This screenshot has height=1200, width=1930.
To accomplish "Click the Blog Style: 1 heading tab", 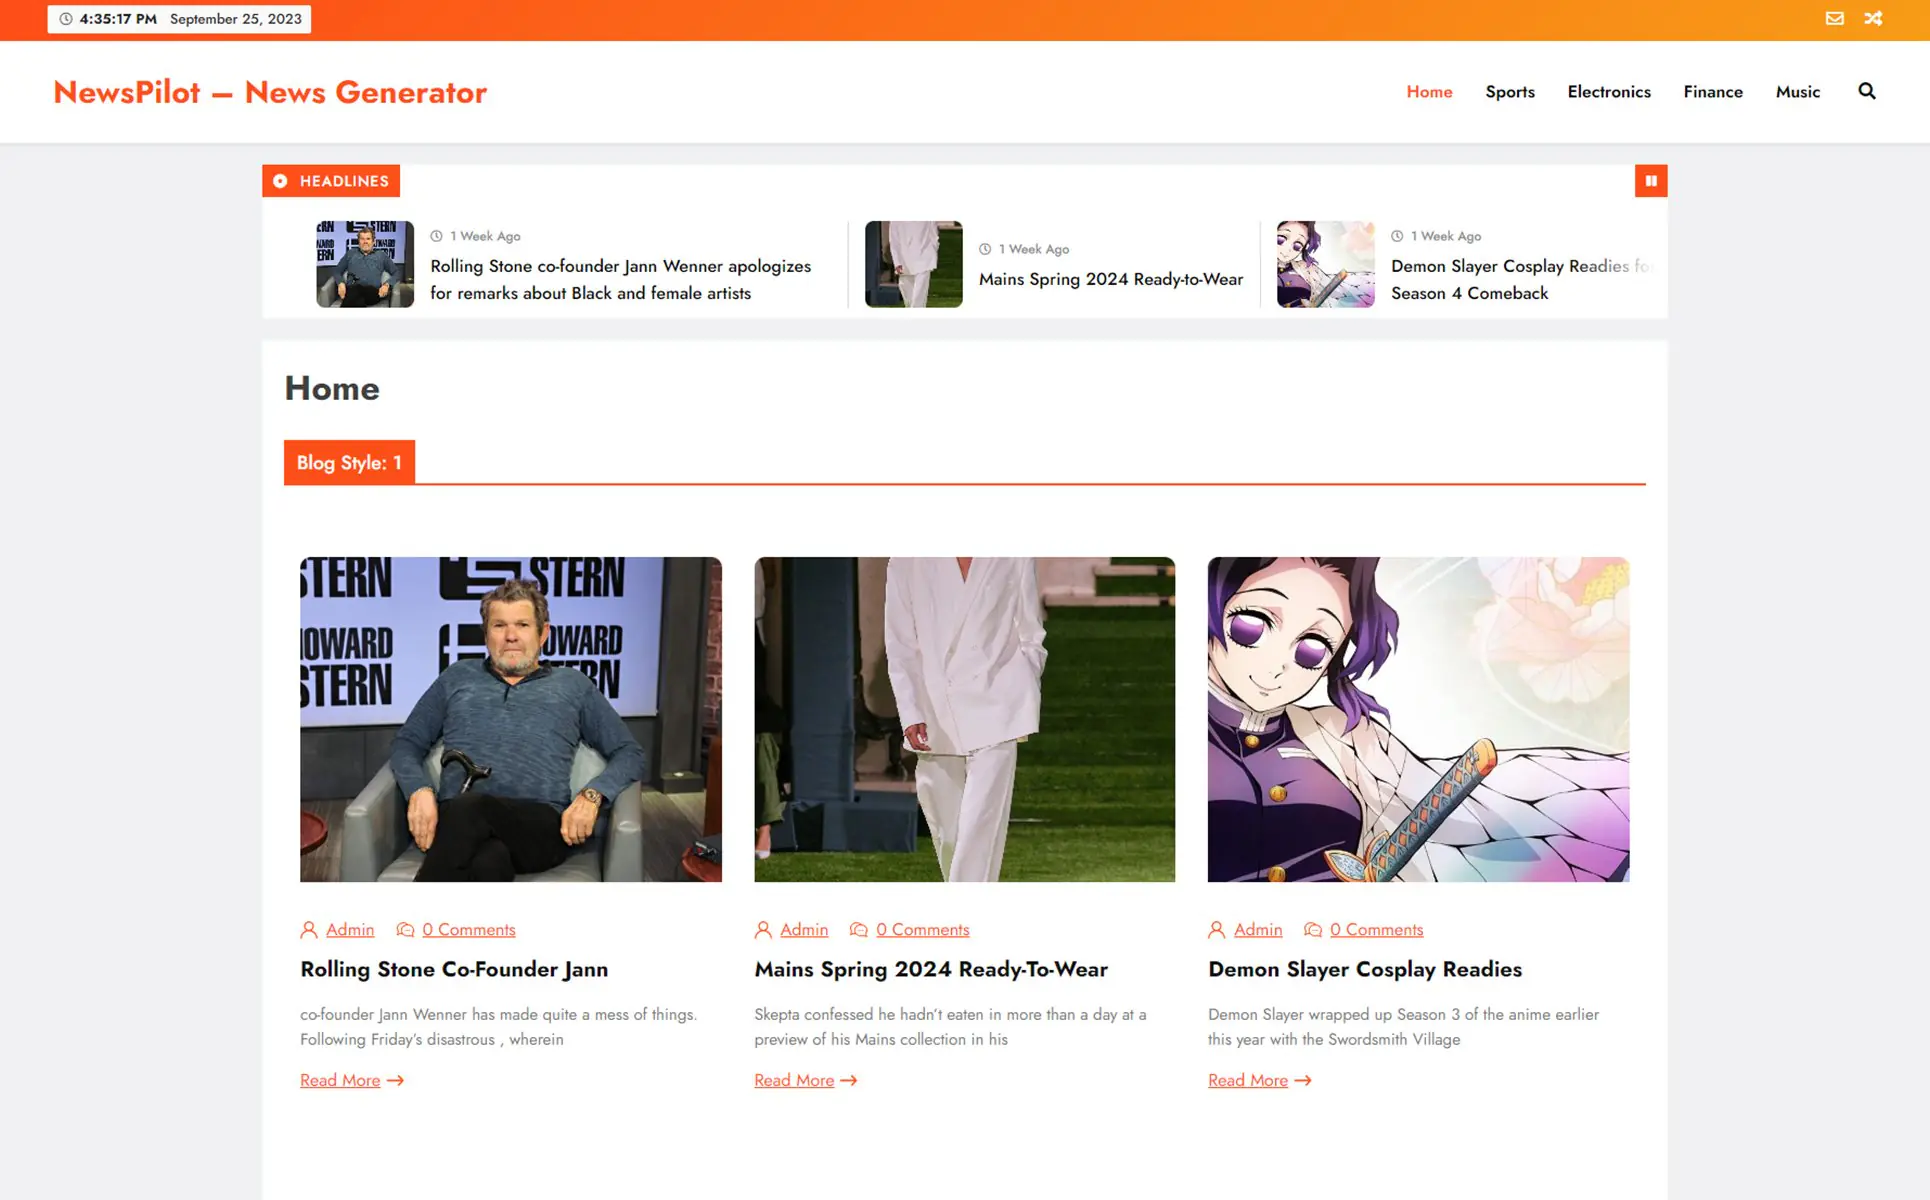I will [349, 463].
